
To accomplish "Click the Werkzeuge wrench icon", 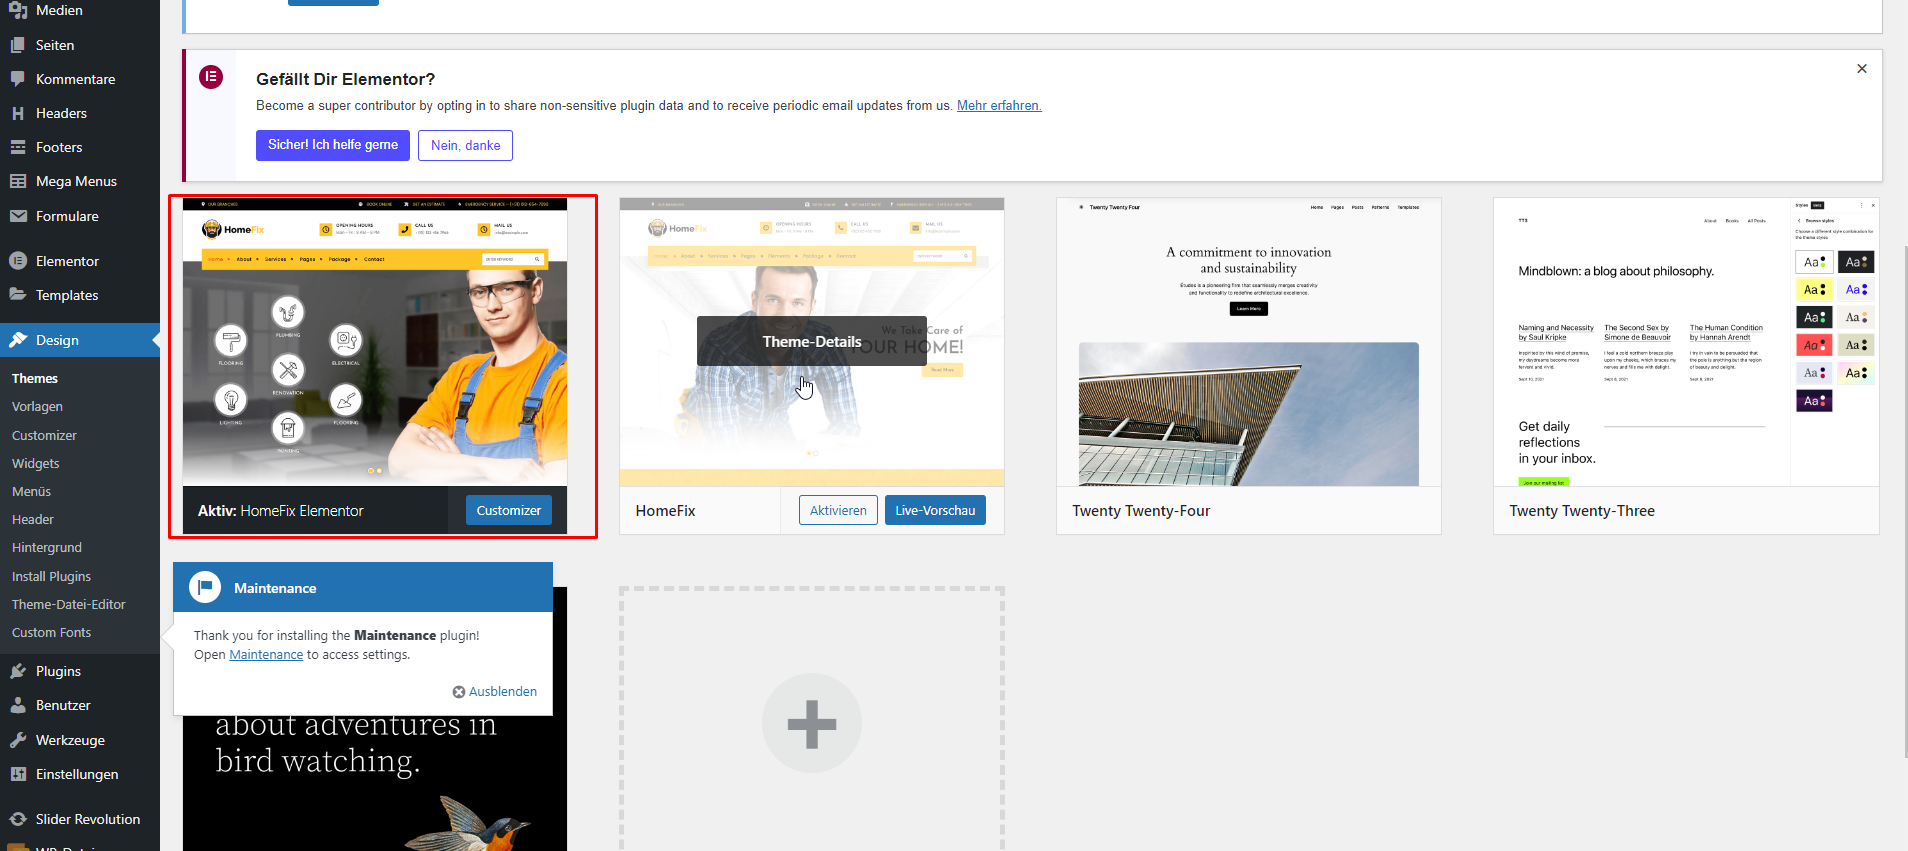I will tap(18, 740).
